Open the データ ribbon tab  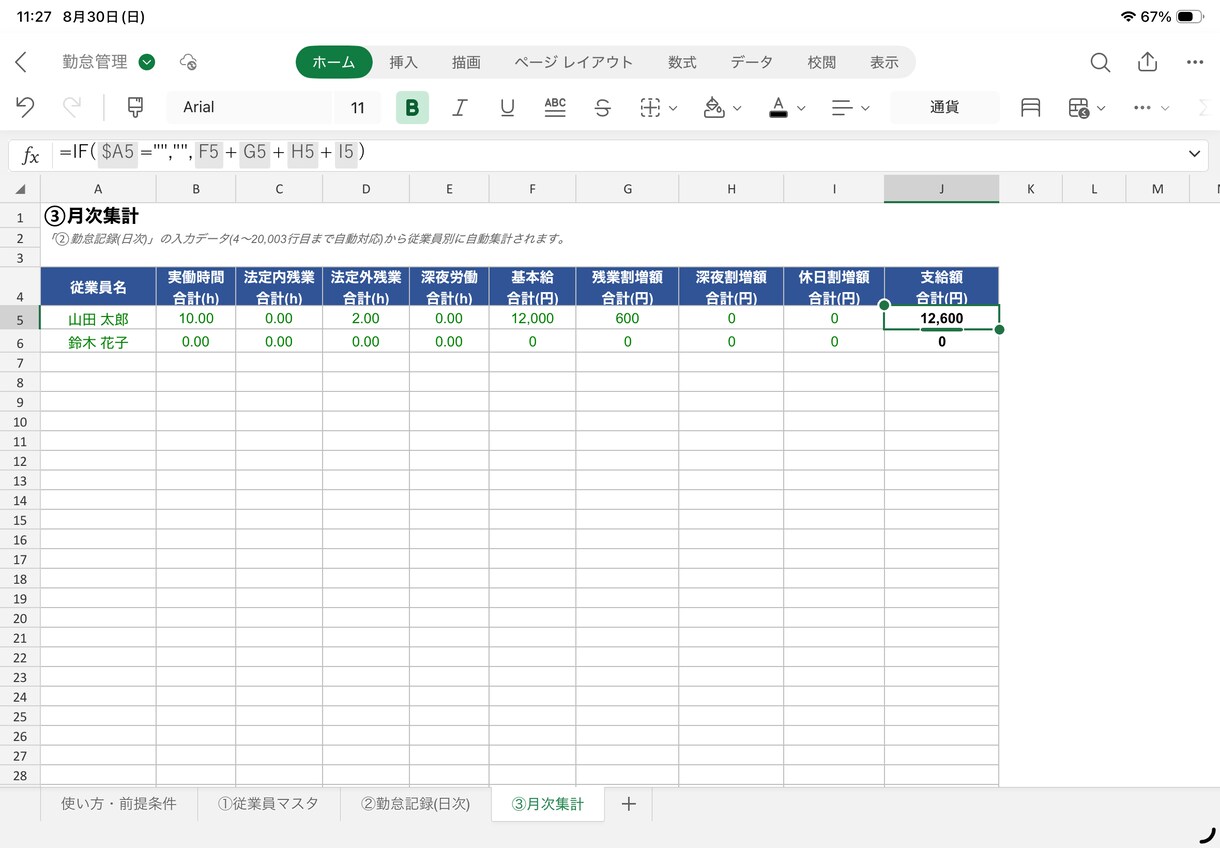tap(751, 62)
